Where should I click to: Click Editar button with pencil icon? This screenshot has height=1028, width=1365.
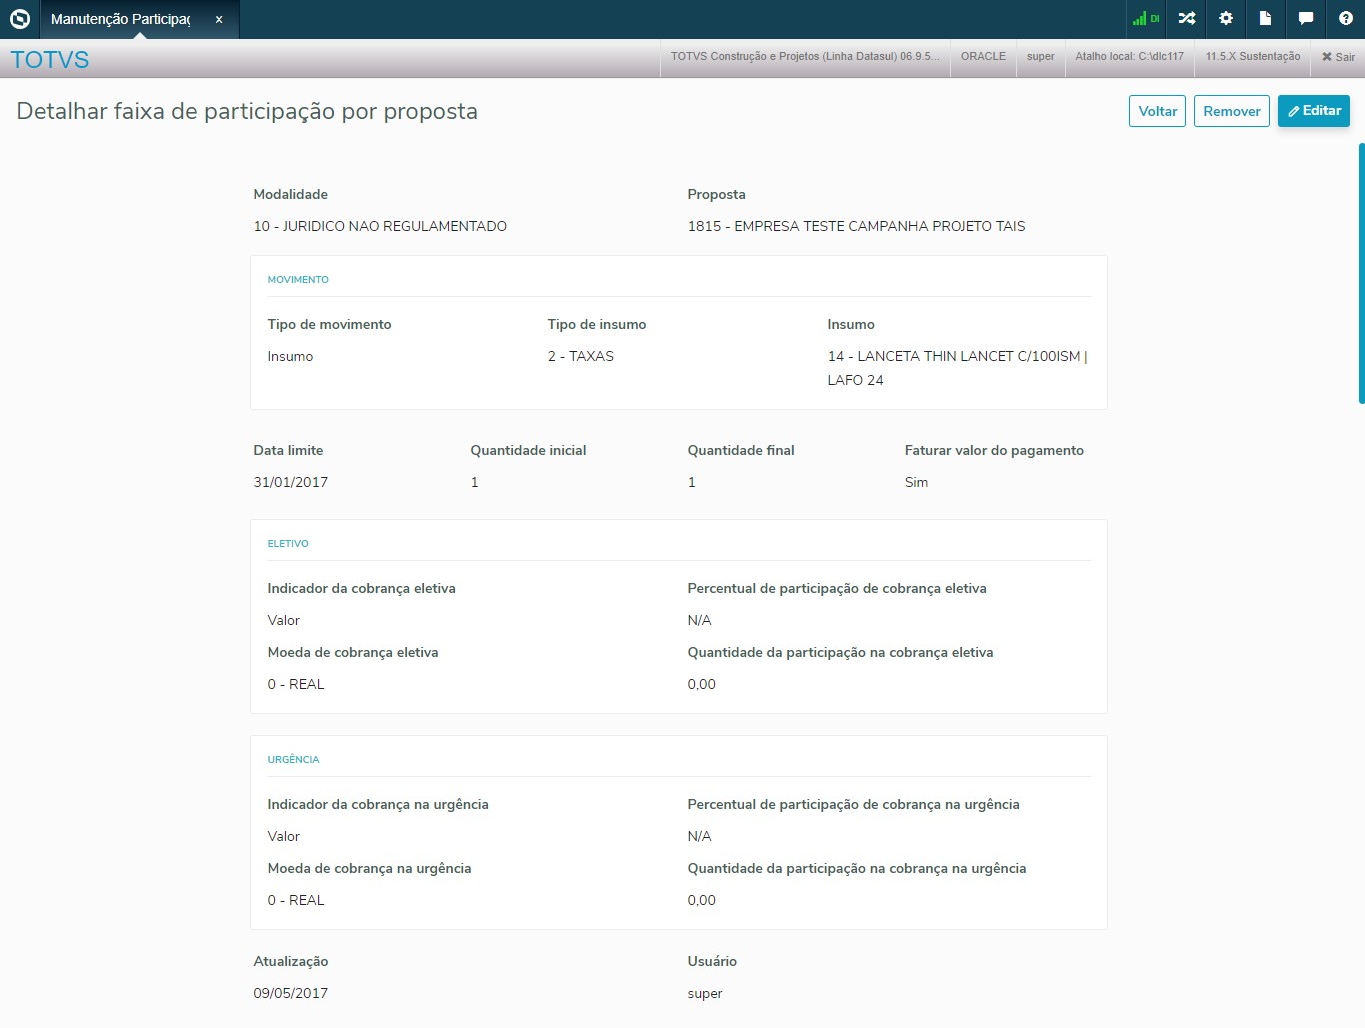tap(1313, 111)
